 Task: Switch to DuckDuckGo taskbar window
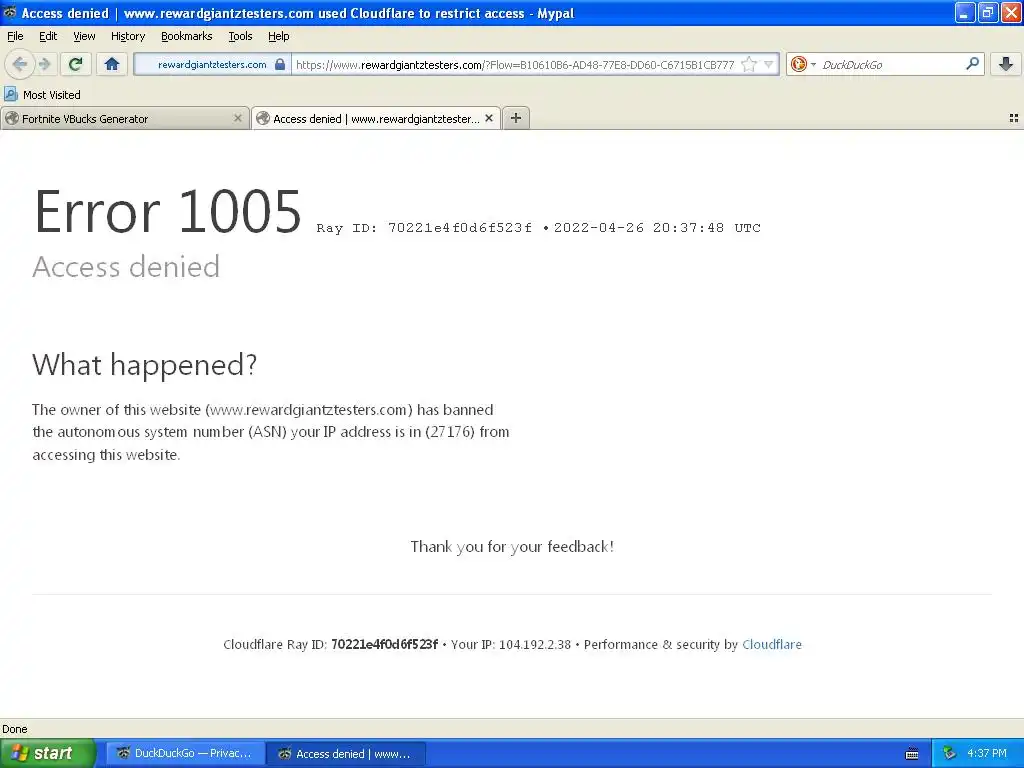185,753
